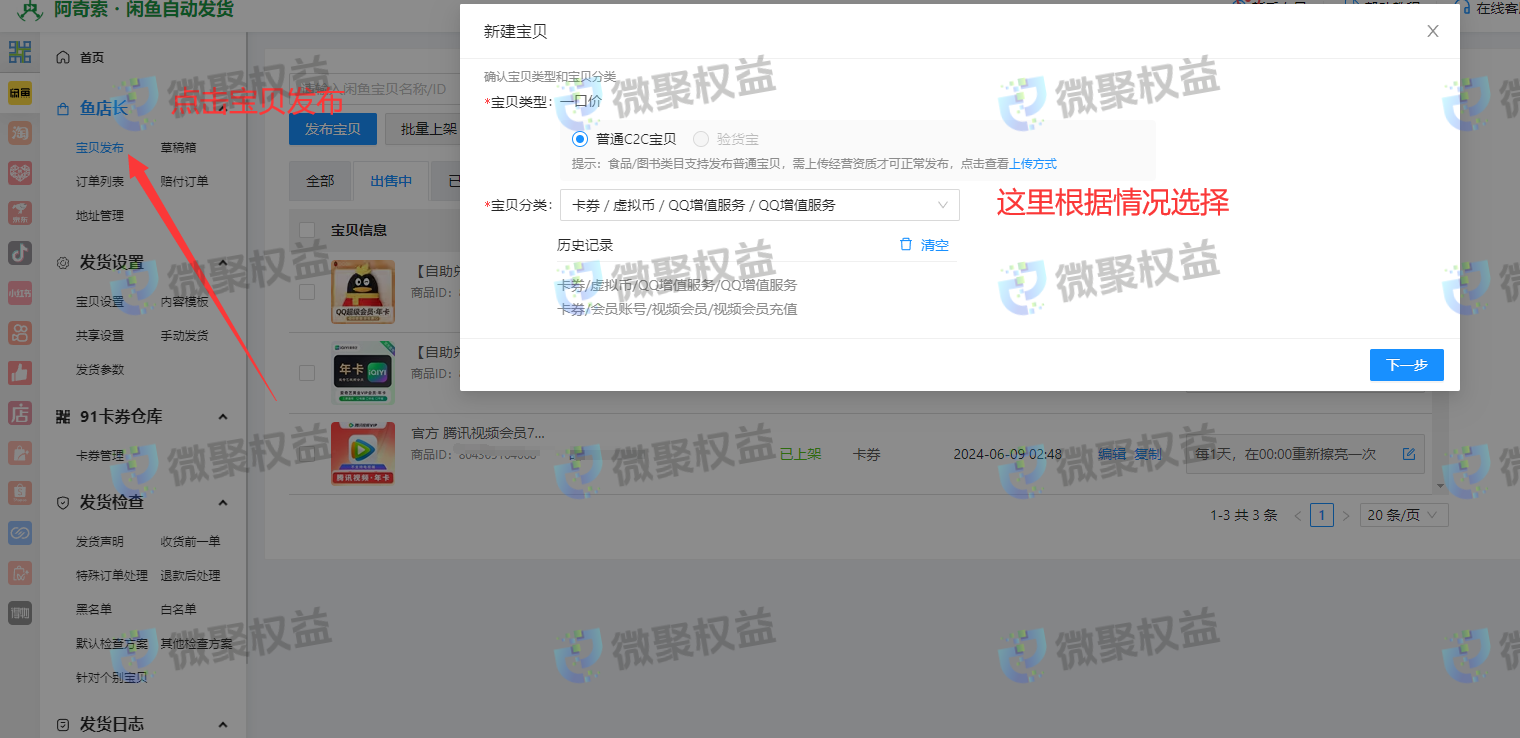
Task: Select the 店 shop icon in sidebar
Action: (x=20, y=412)
